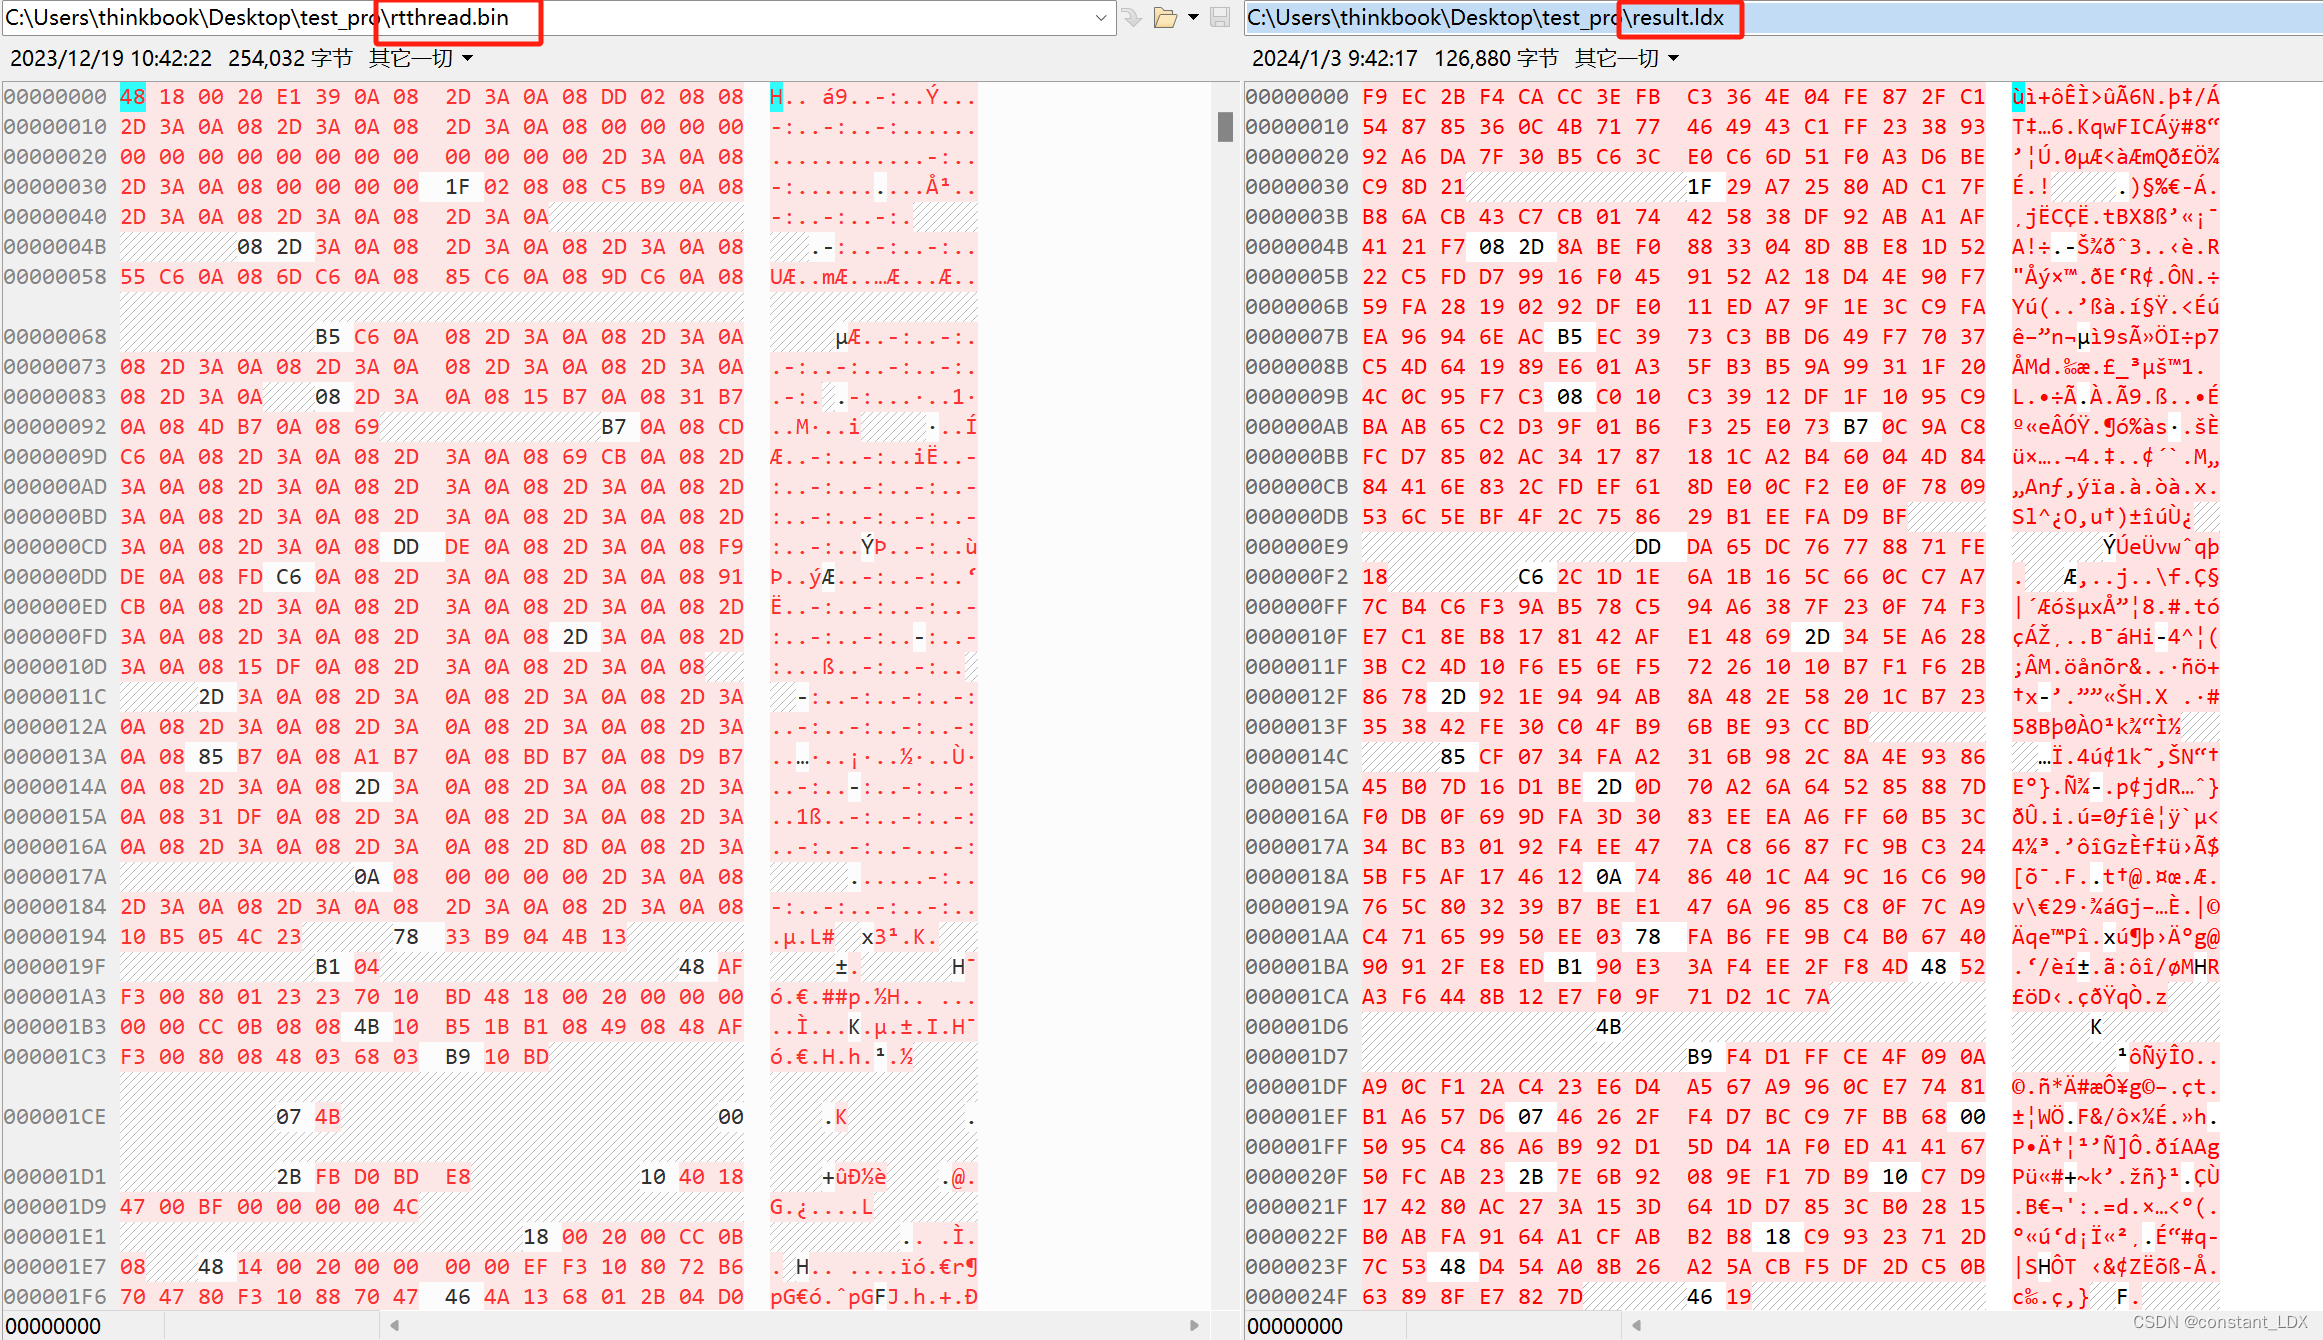The image size is (2323, 1340).
Task: Click right status bar offset 00000000
Action: tap(1296, 1326)
